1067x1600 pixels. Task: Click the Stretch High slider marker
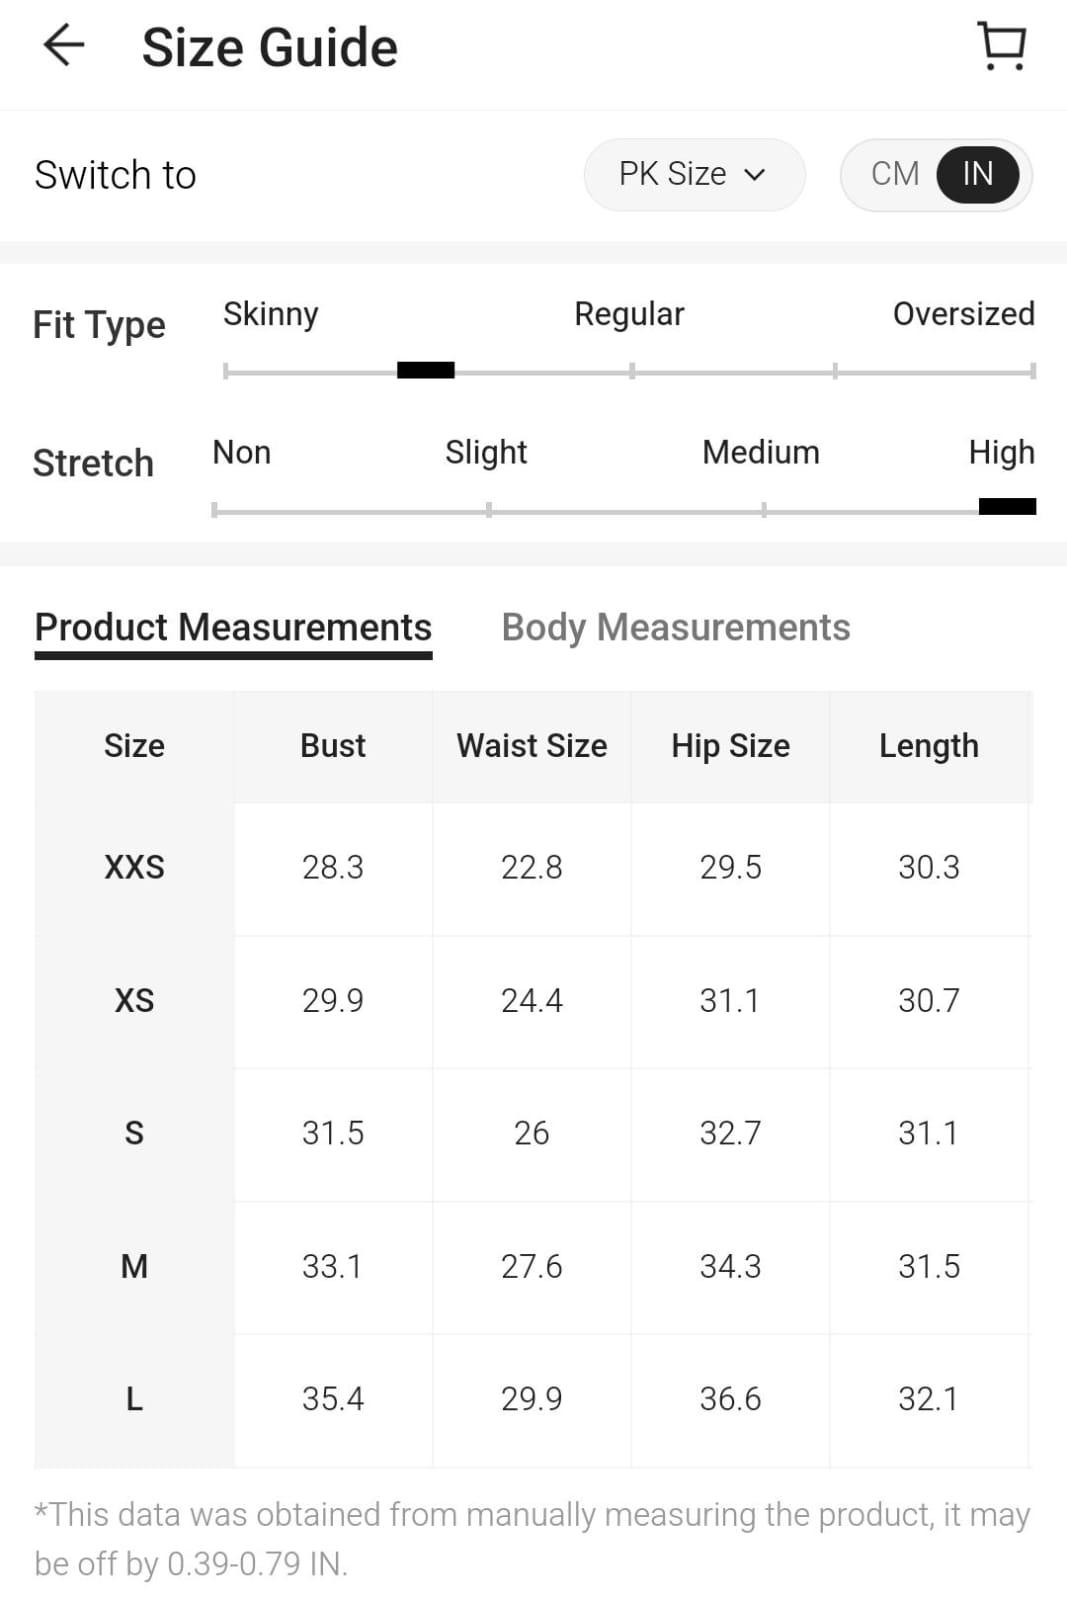pyautogui.click(x=1006, y=507)
